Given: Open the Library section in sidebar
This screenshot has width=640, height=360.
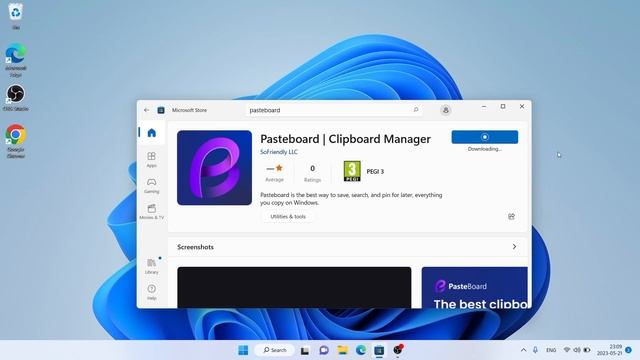Looking at the screenshot, I should click(x=151, y=266).
